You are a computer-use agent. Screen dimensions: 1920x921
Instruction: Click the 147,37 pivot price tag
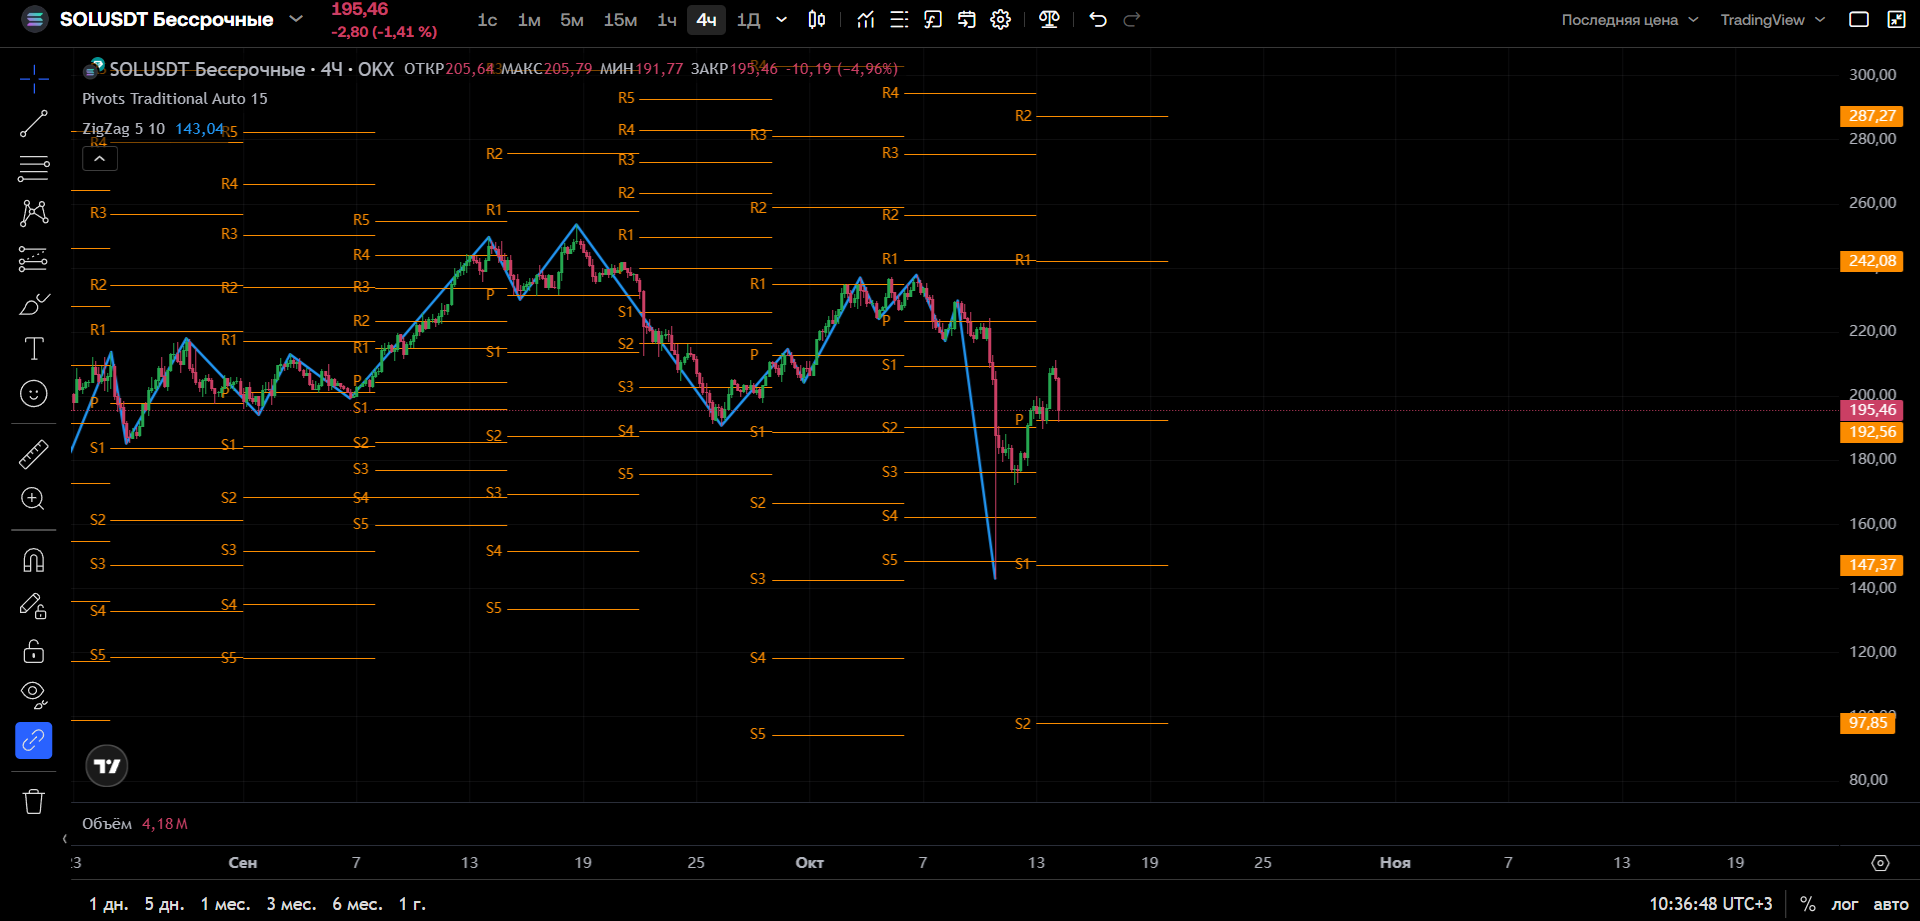pos(1872,565)
